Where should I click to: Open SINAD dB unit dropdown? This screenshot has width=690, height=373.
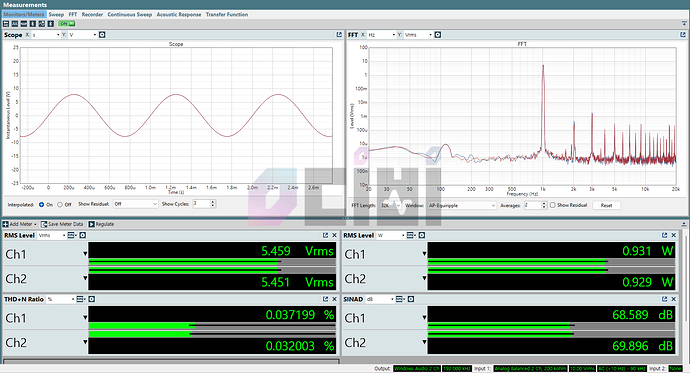click(x=380, y=299)
